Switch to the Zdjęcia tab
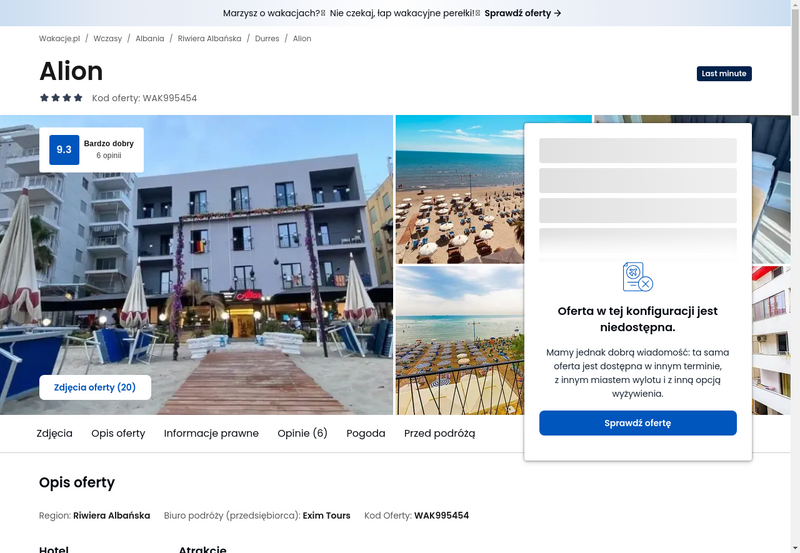The height and width of the screenshot is (553, 800). pyautogui.click(x=54, y=434)
